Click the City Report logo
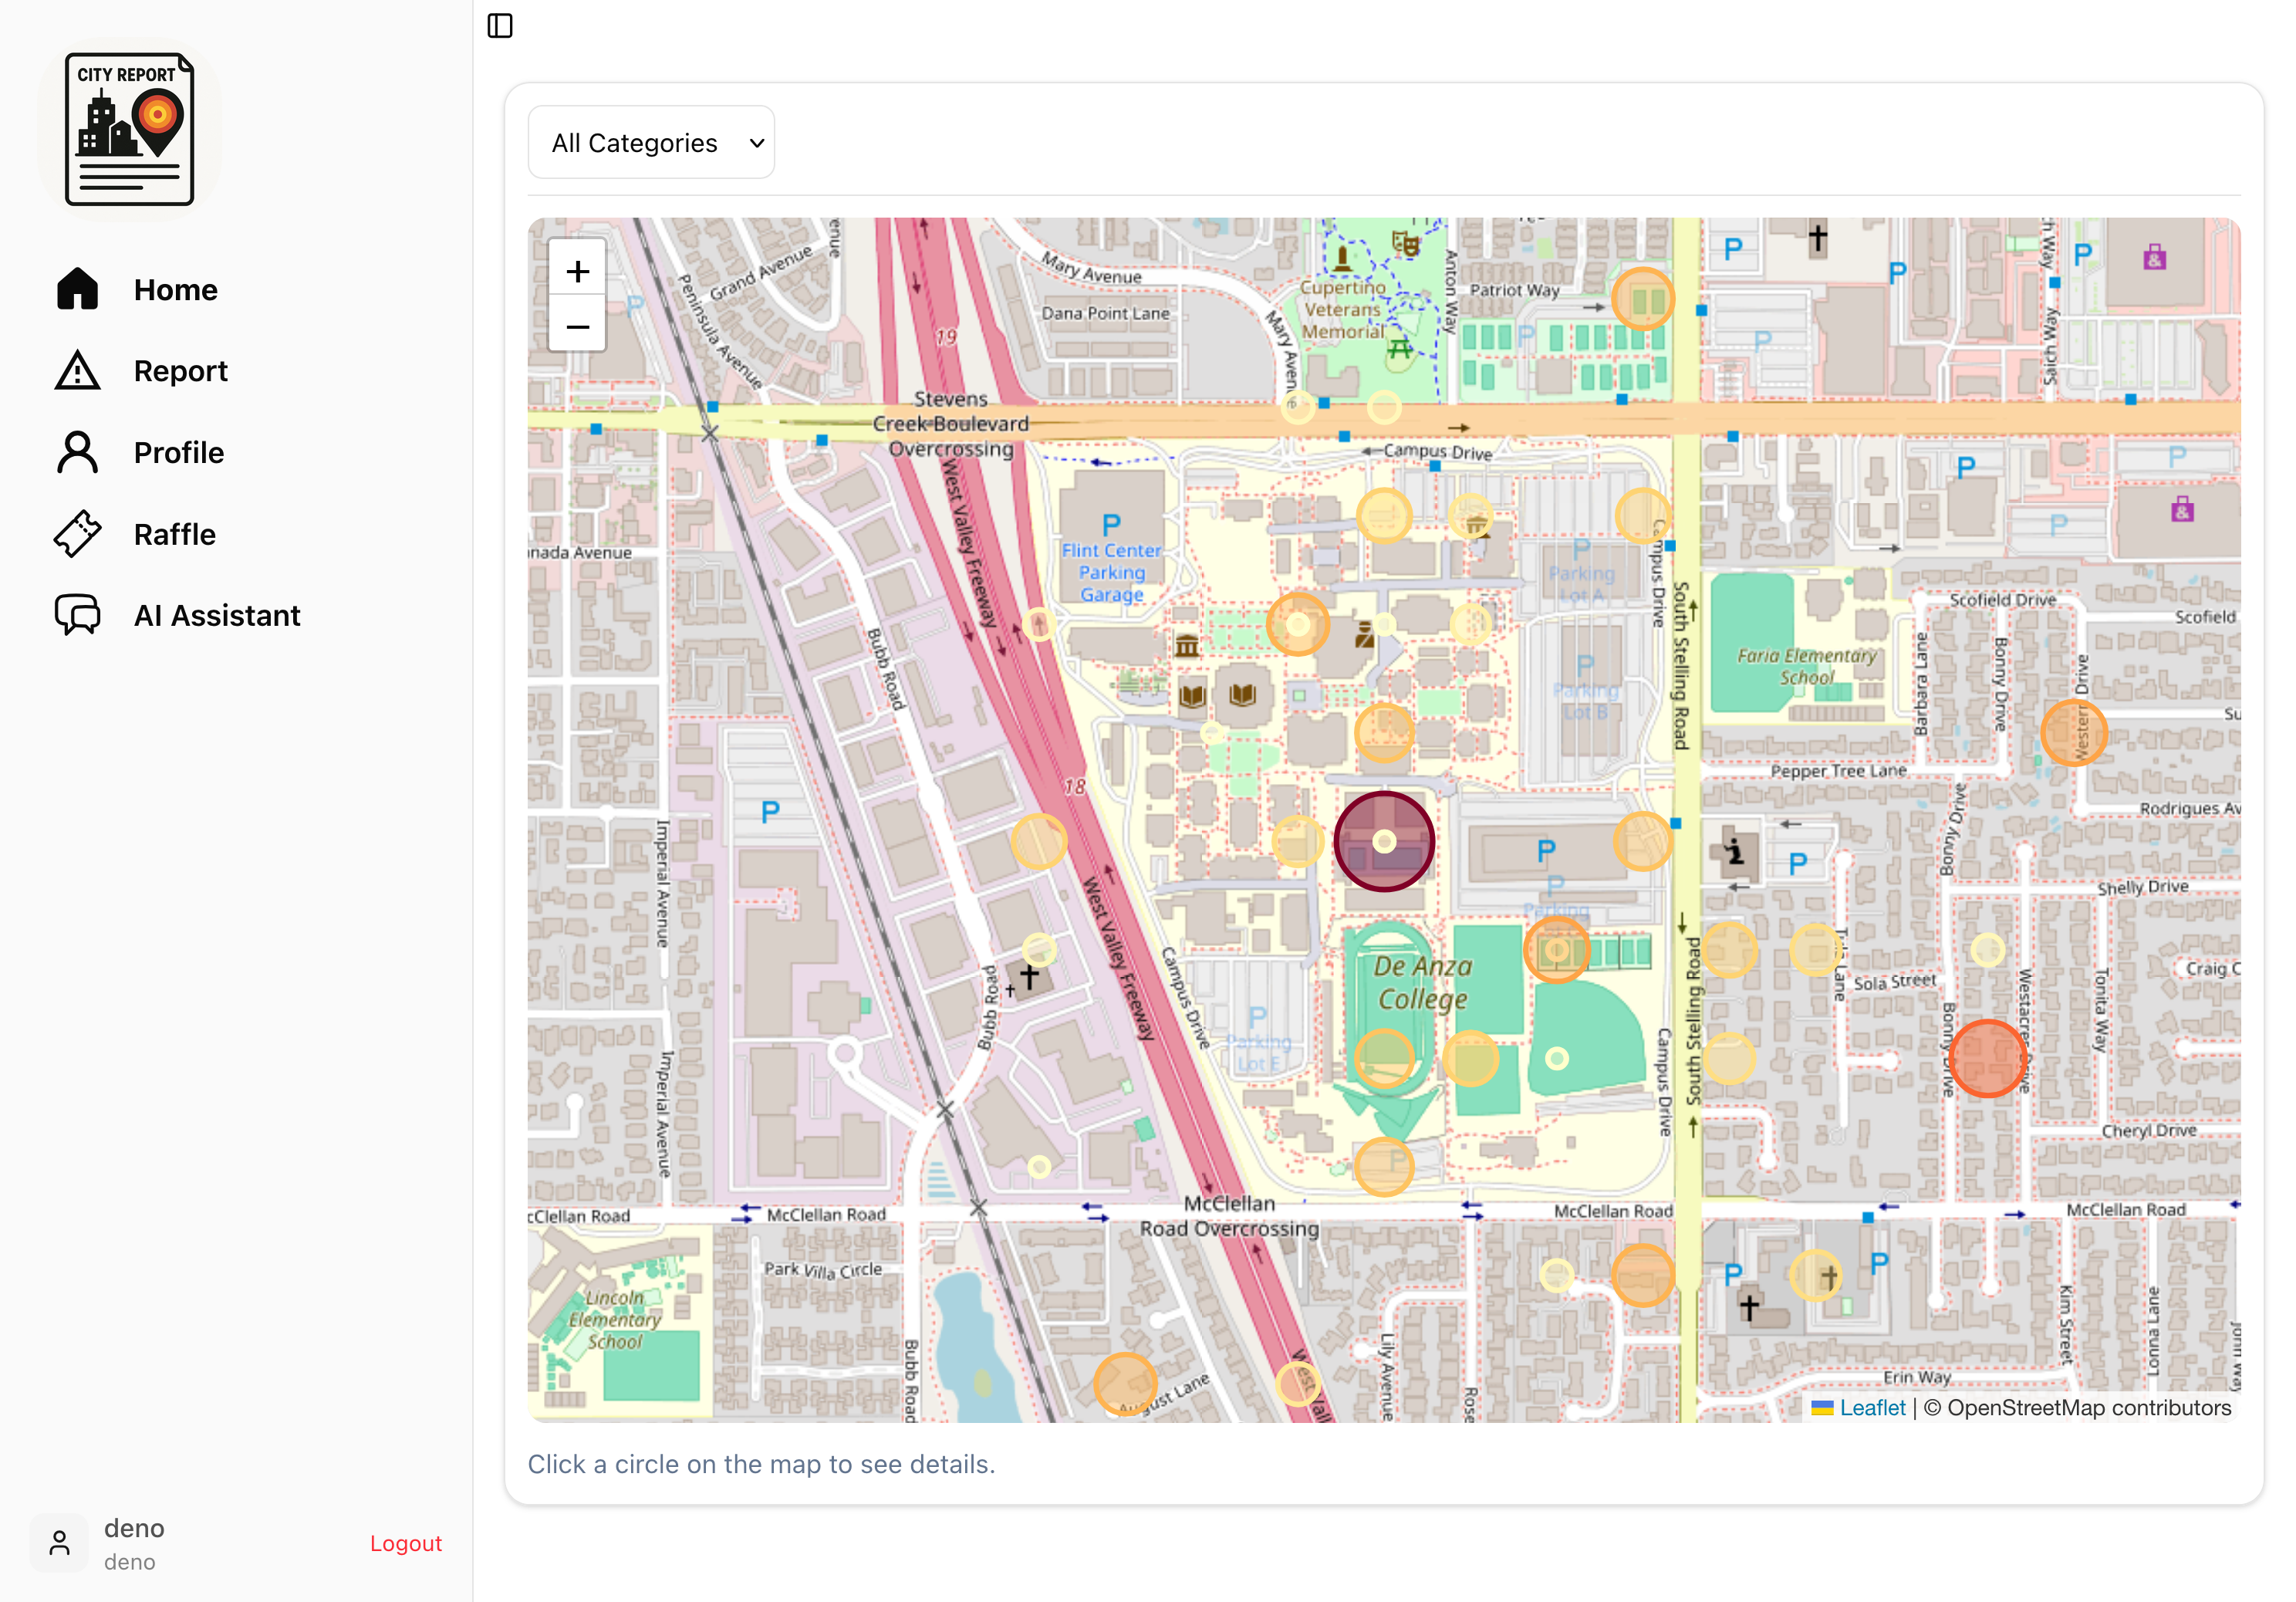Screen dimensions: 2296x1602 point(129,129)
